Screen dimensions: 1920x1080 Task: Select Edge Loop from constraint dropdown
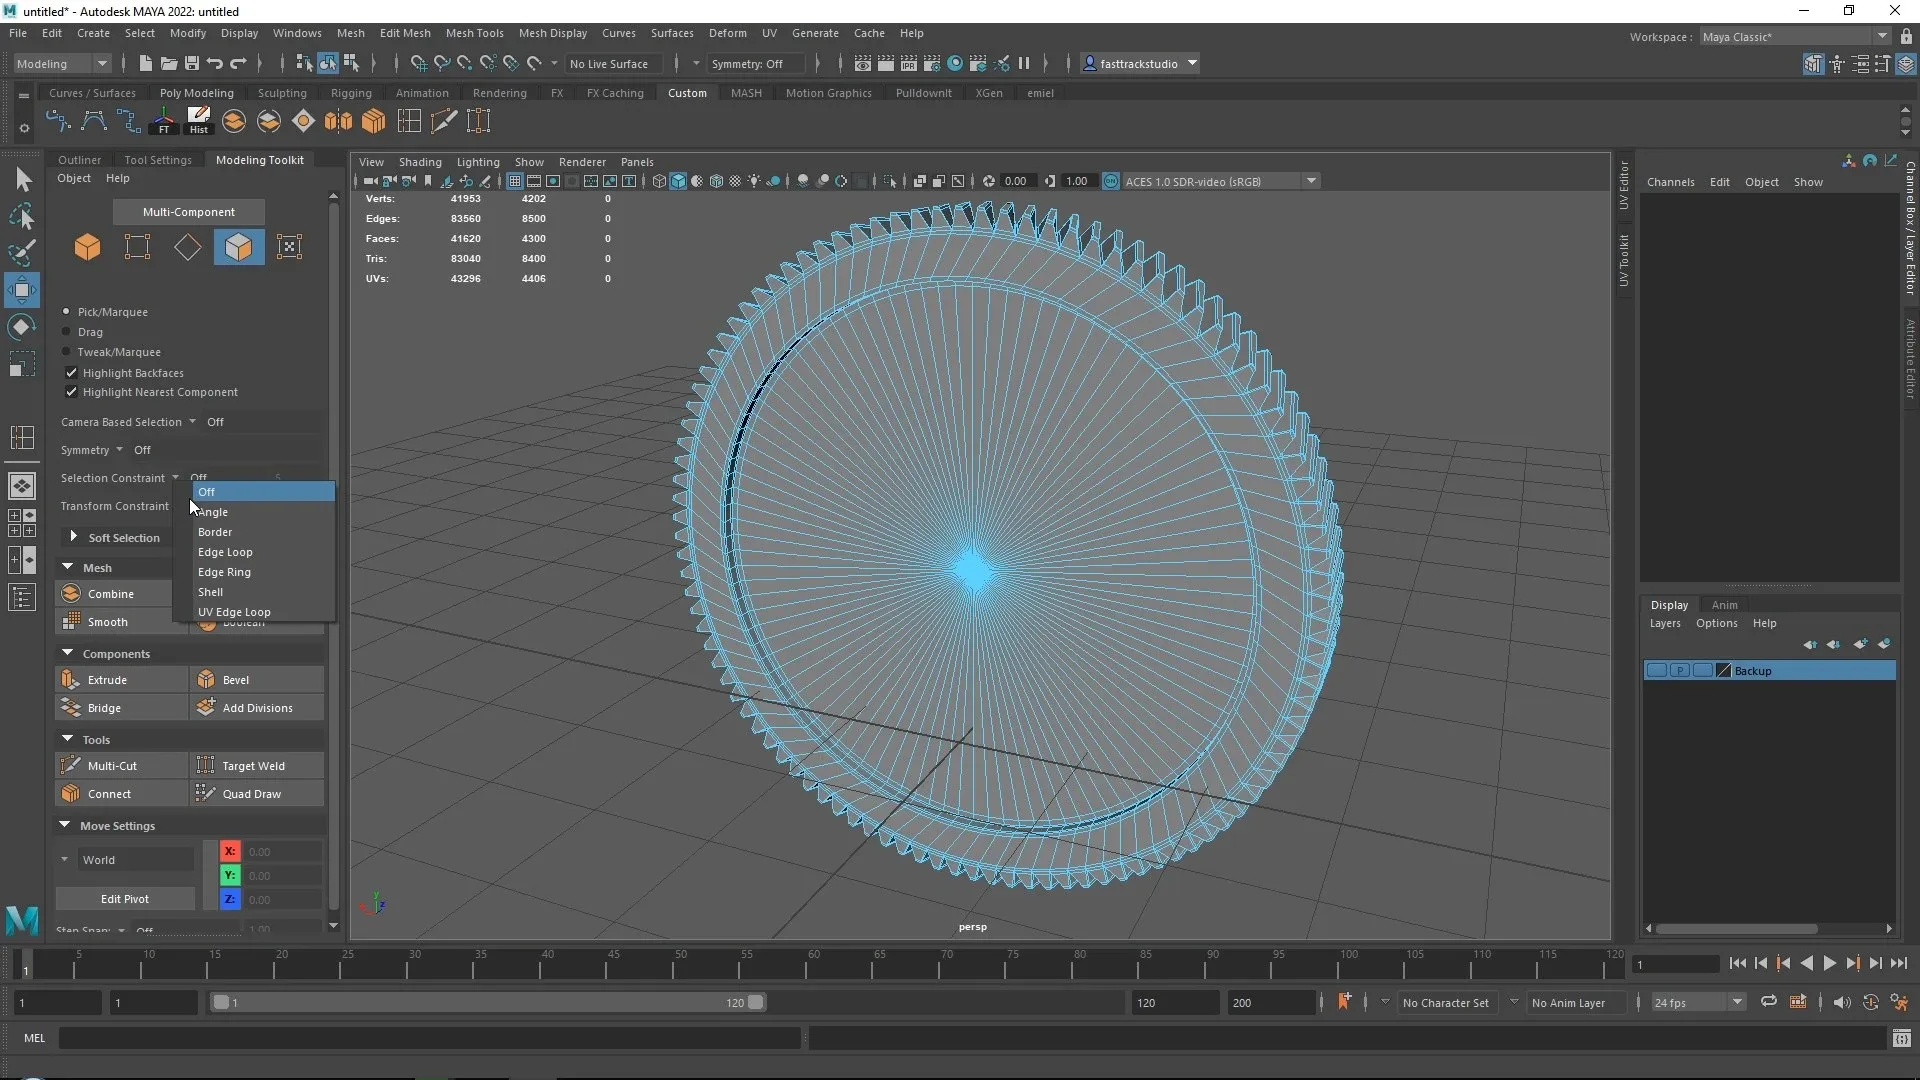click(225, 551)
